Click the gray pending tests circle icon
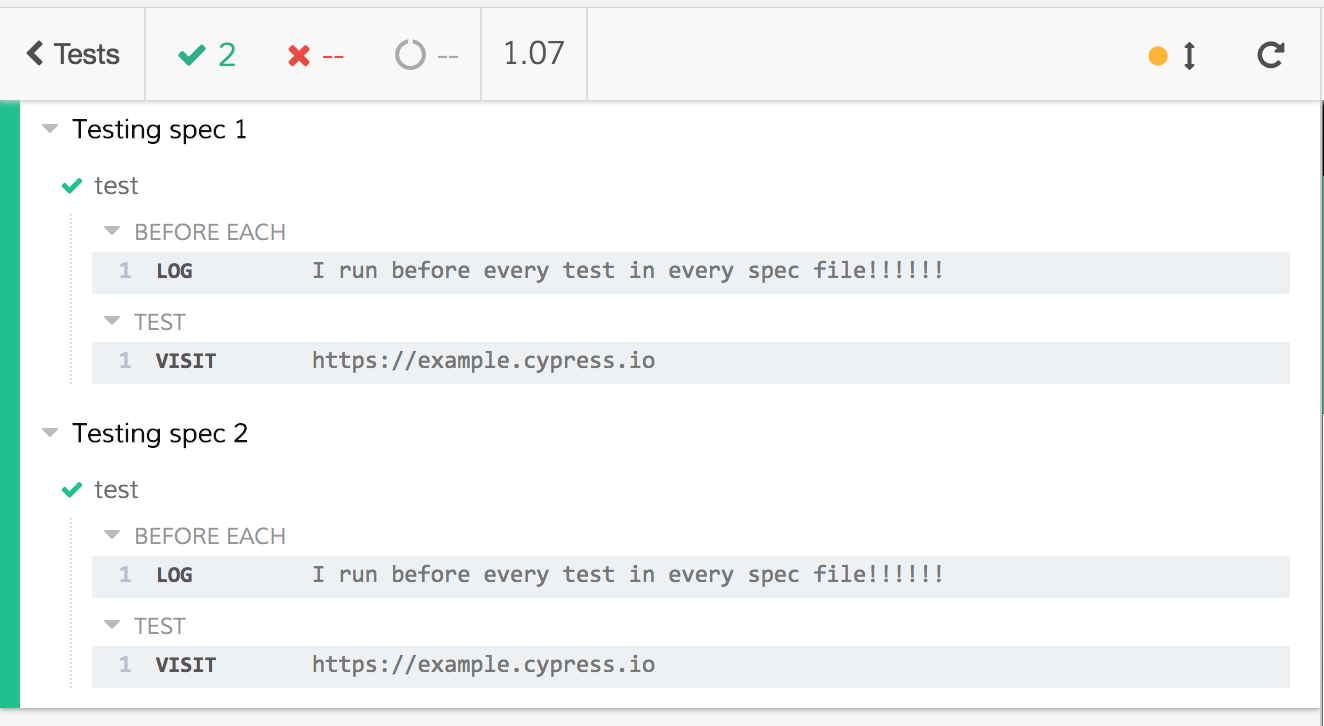Image resolution: width=1324 pixels, height=726 pixels. coord(409,55)
